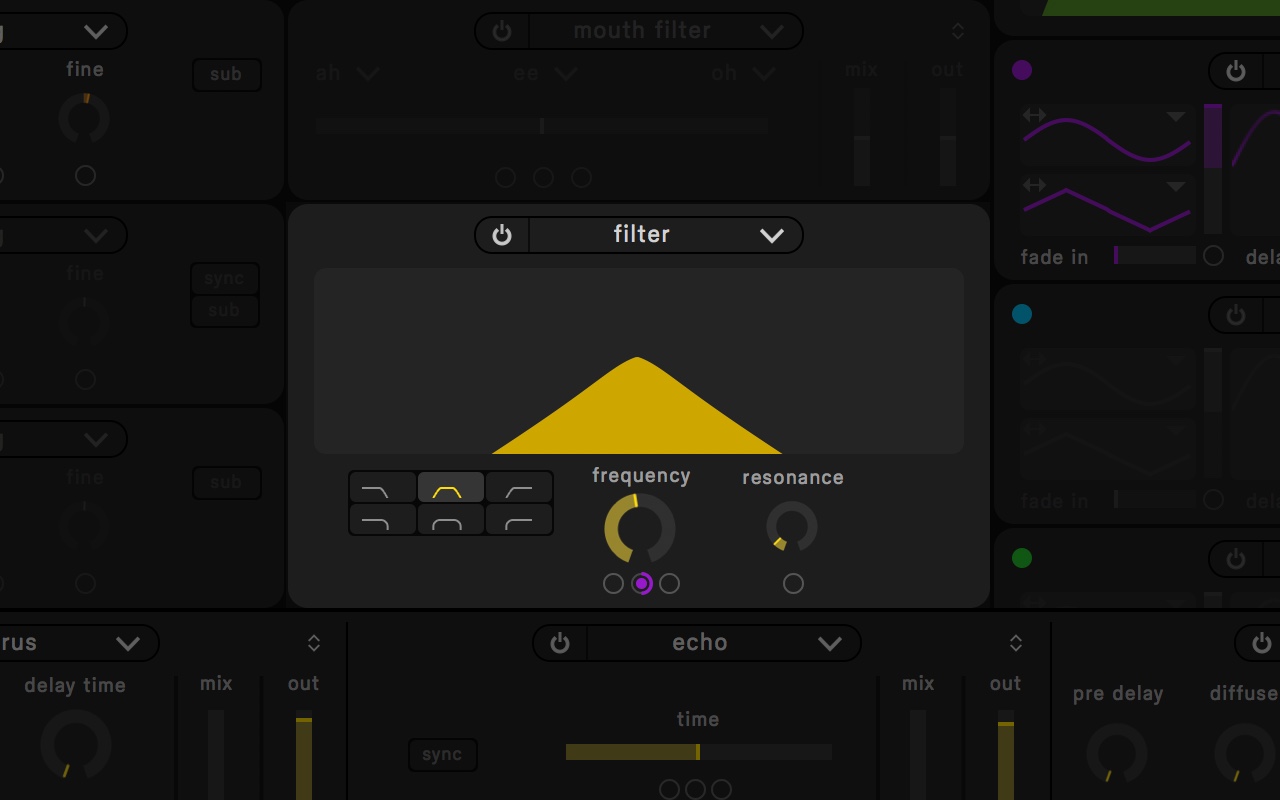Toggle the echo sync button
The height and width of the screenshot is (800, 1280).
442,755
